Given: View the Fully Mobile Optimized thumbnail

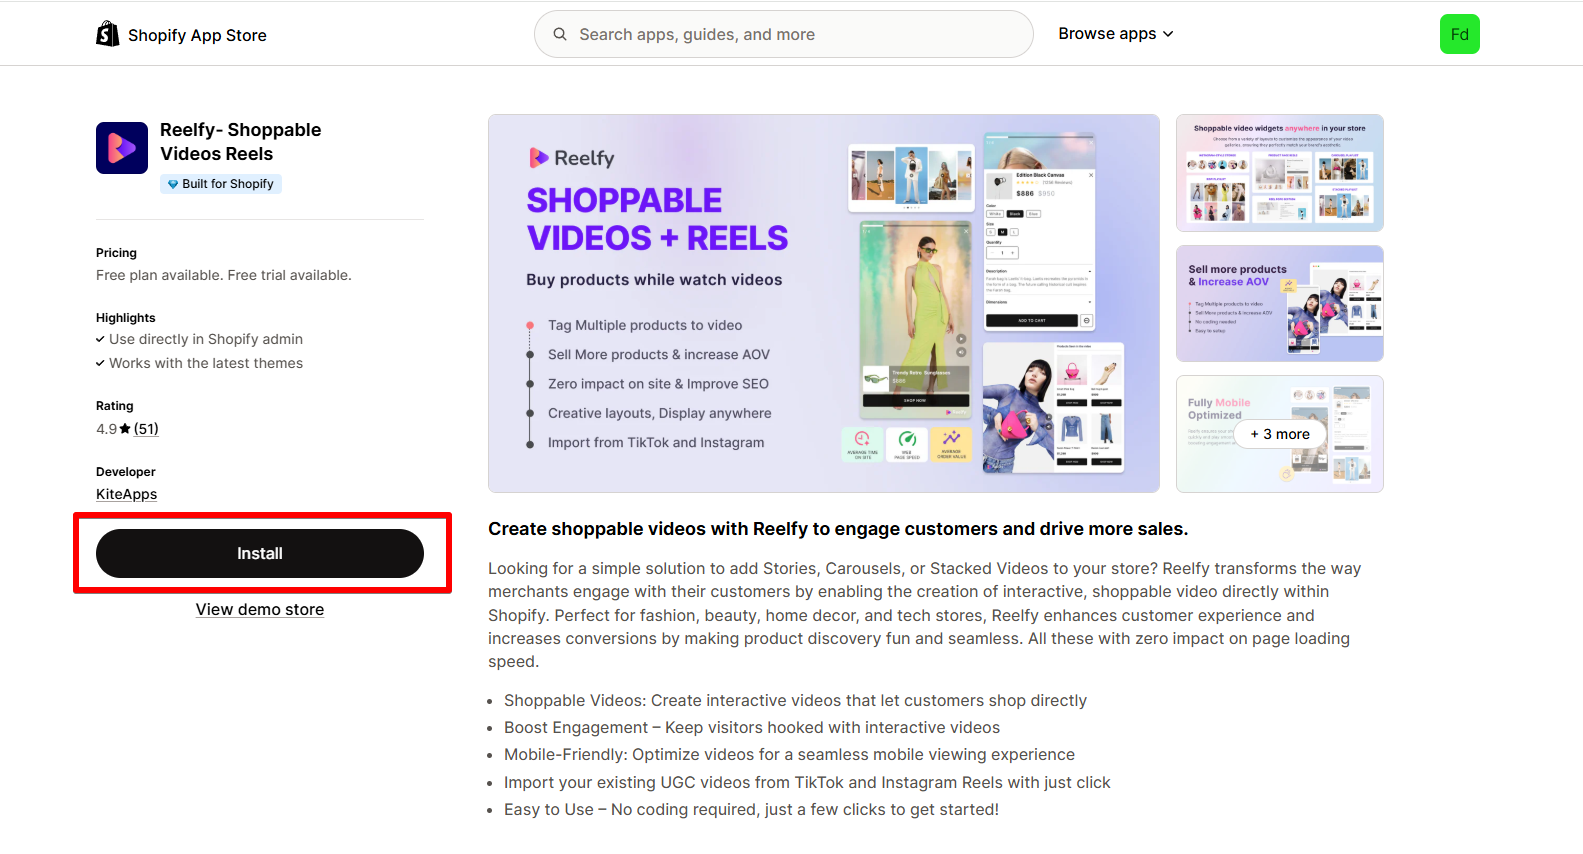Looking at the screenshot, I should pyautogui.click(x=1280, y=434).
